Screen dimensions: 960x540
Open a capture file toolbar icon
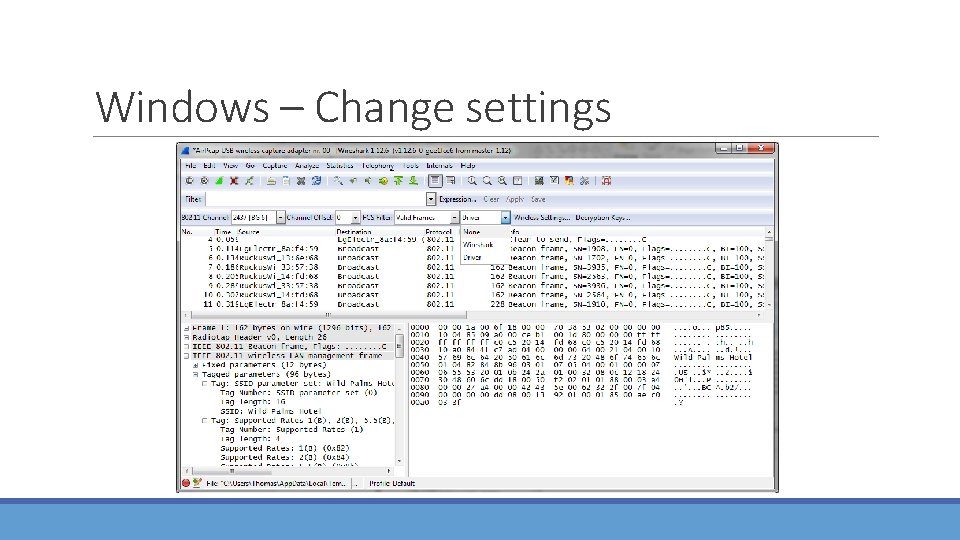pos(271,181)
